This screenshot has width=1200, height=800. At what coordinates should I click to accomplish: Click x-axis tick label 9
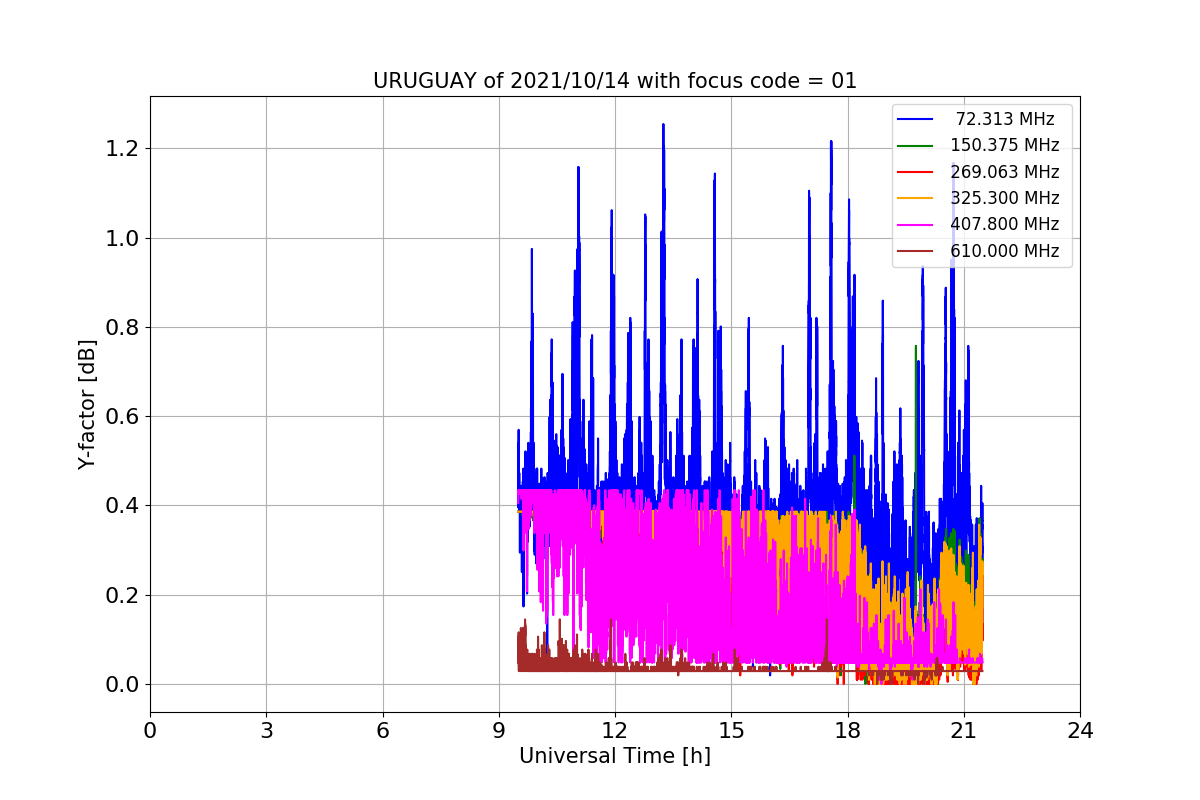(499, 731)
